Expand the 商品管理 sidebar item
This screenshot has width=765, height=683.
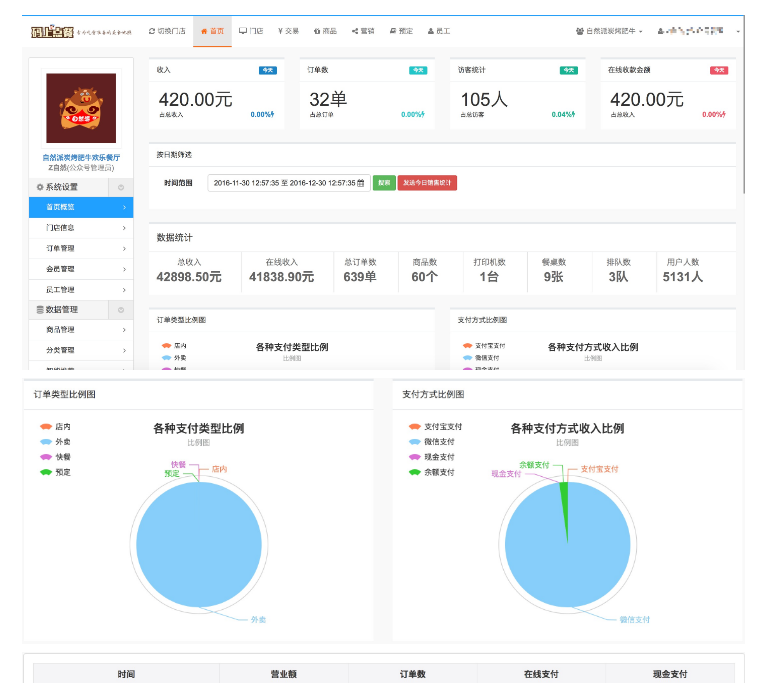point(81,330)
